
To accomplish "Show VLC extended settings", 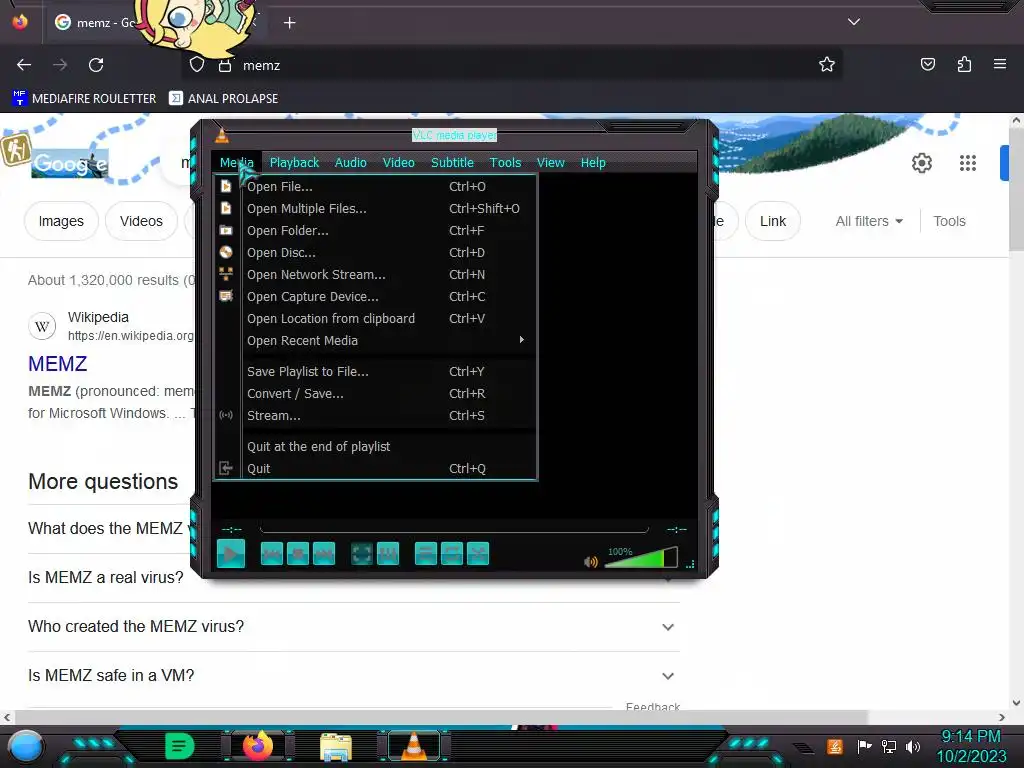I will 388,554.
